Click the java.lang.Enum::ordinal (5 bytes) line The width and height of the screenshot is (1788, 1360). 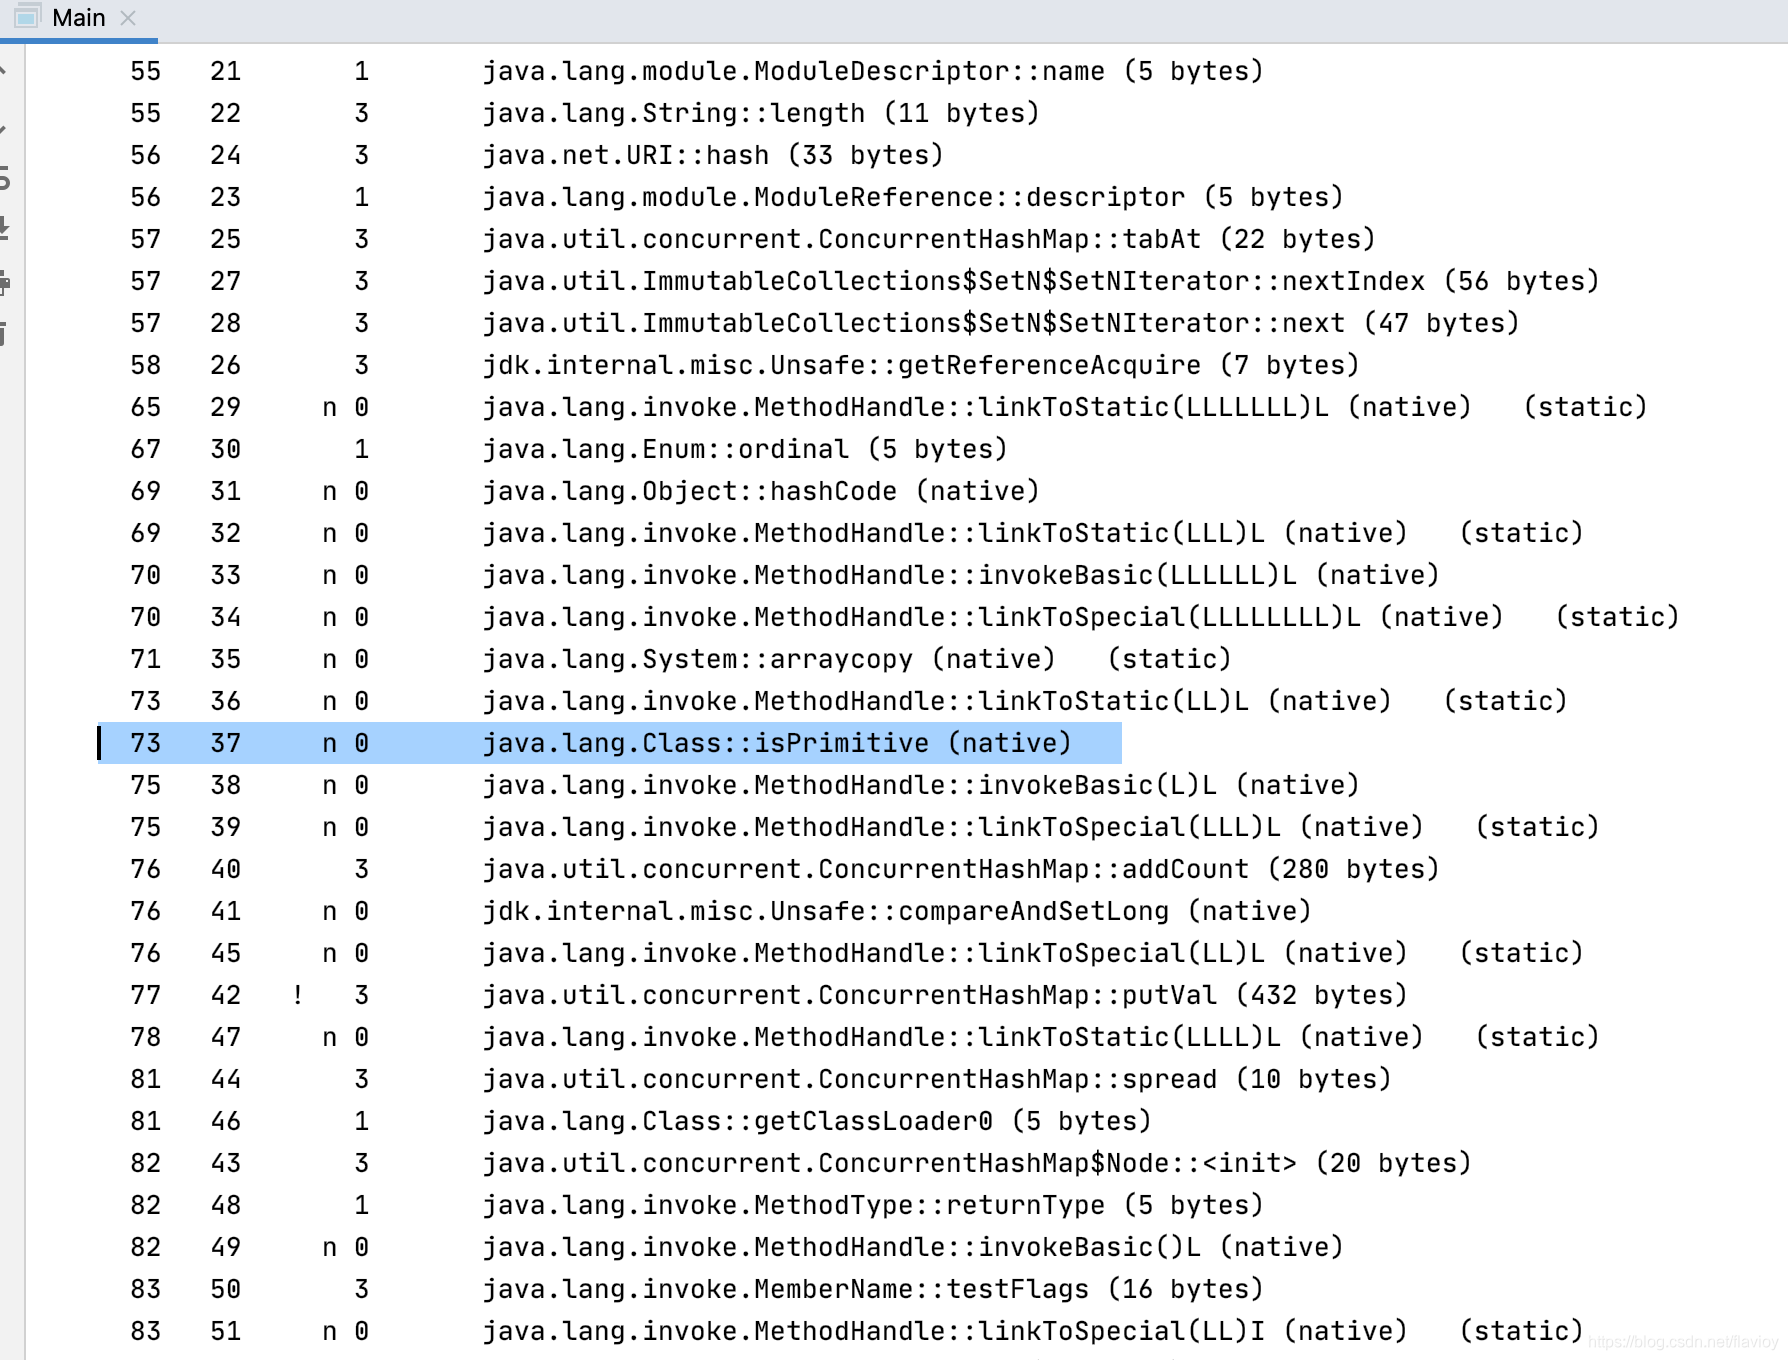745,449
